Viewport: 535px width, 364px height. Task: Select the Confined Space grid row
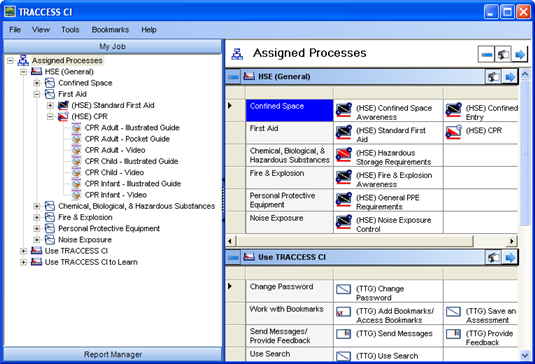tap(289, 110)
